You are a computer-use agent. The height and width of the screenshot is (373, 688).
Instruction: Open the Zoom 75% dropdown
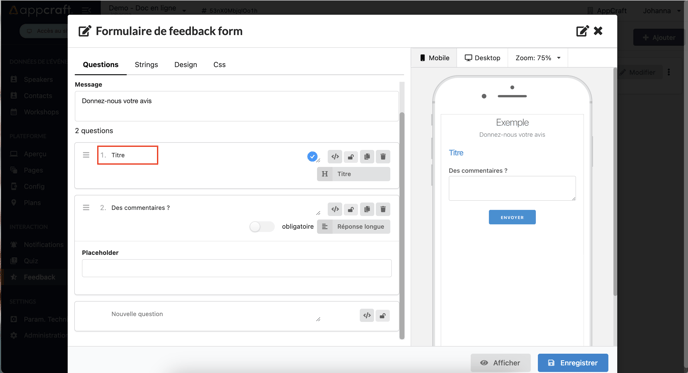click(538, 58)
